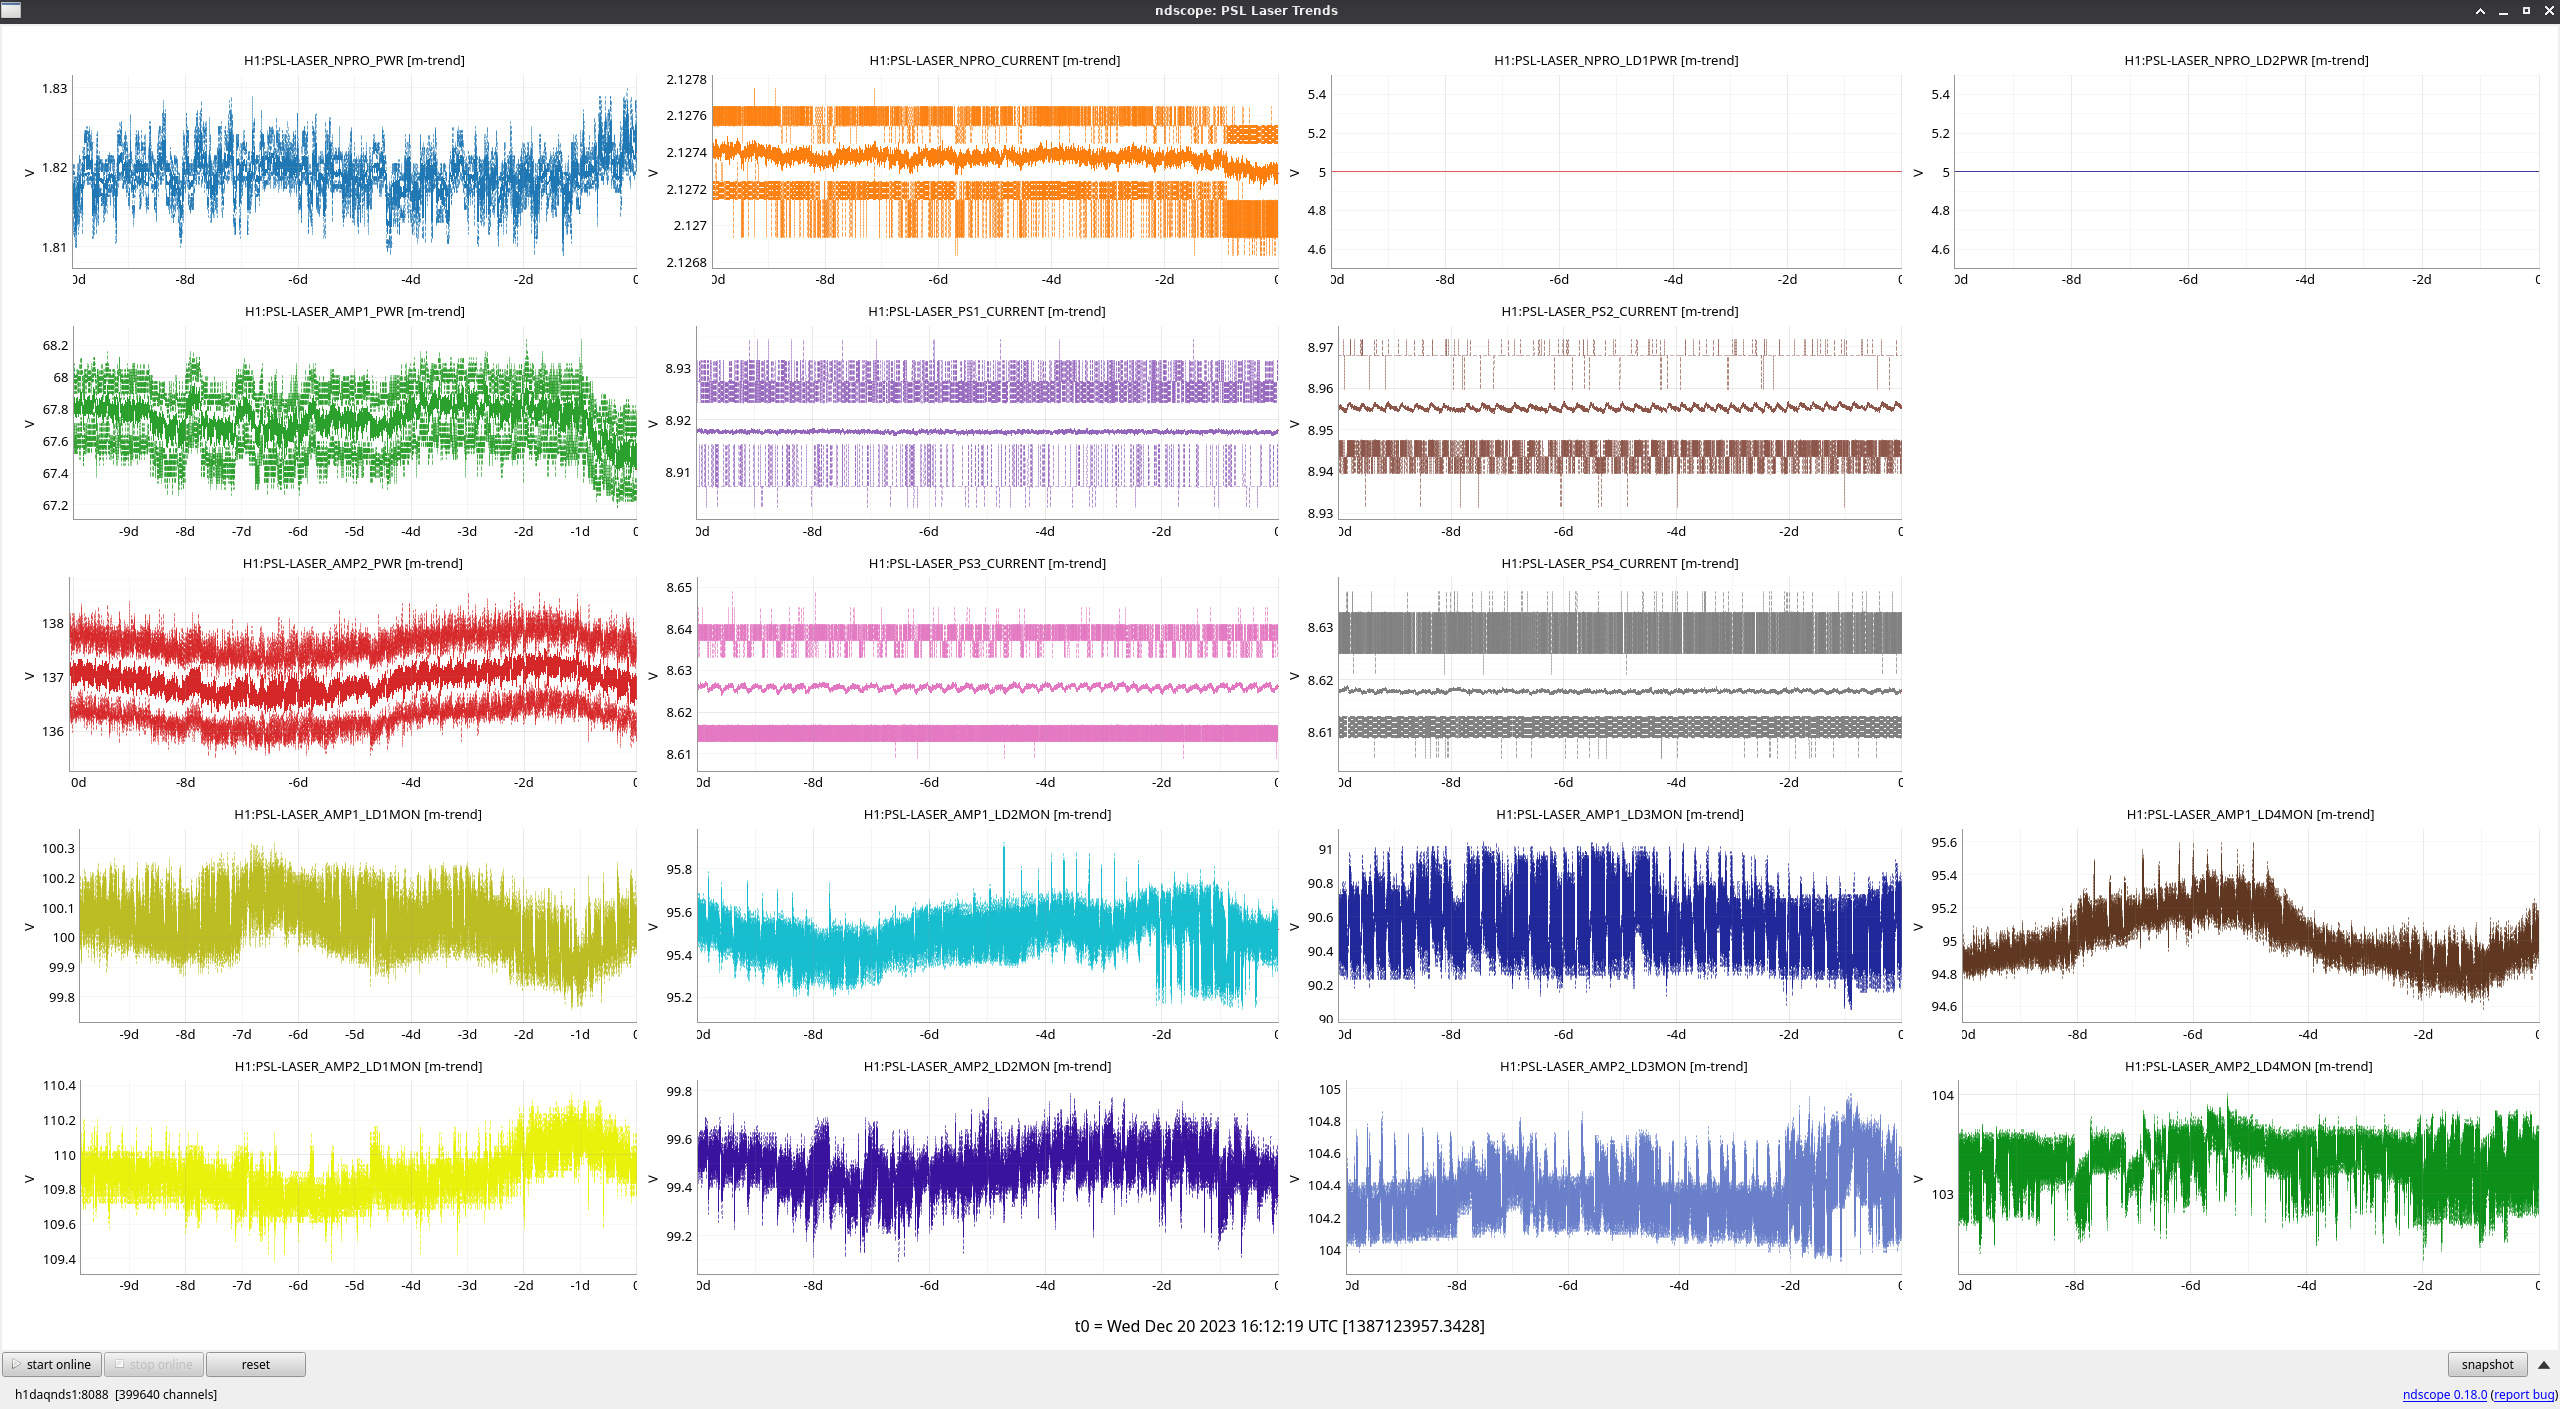
Task: Expand the arrow next to snapshot
Action: [2544, 1364]
